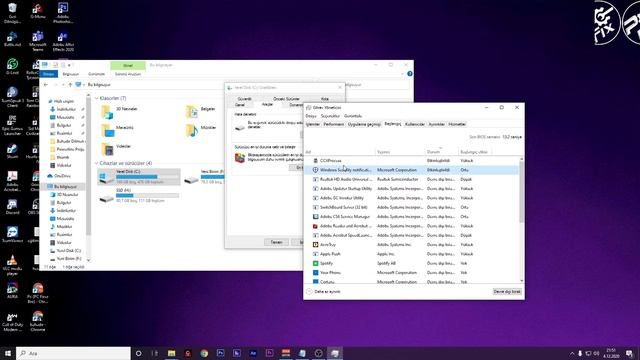Click Bu bilgisayar in Explorer address bar
Screen dimensions: 640x360
99,84
